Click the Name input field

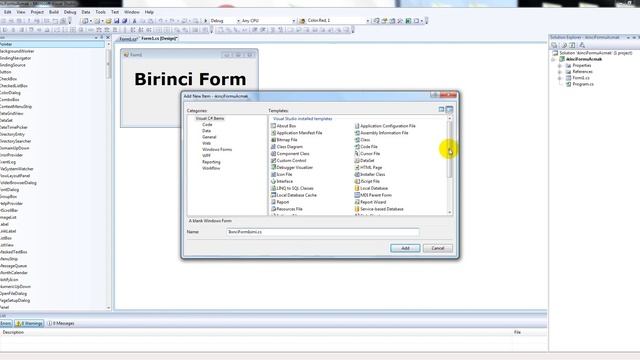pos(322,232)
